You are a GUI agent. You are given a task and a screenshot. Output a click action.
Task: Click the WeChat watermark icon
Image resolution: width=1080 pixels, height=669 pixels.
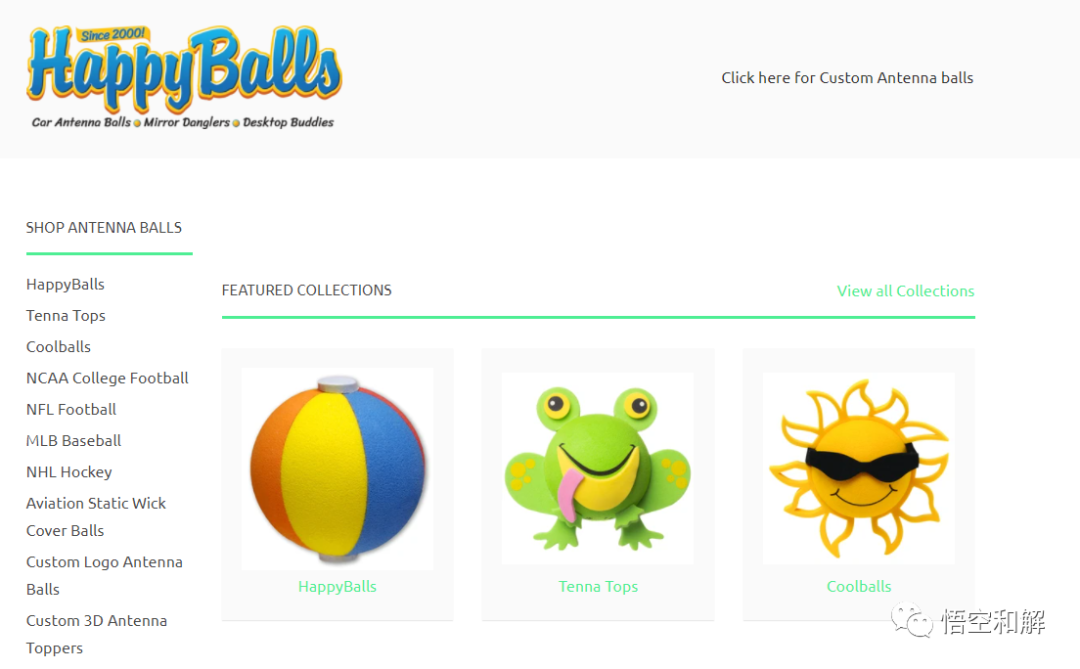point(911,620)
